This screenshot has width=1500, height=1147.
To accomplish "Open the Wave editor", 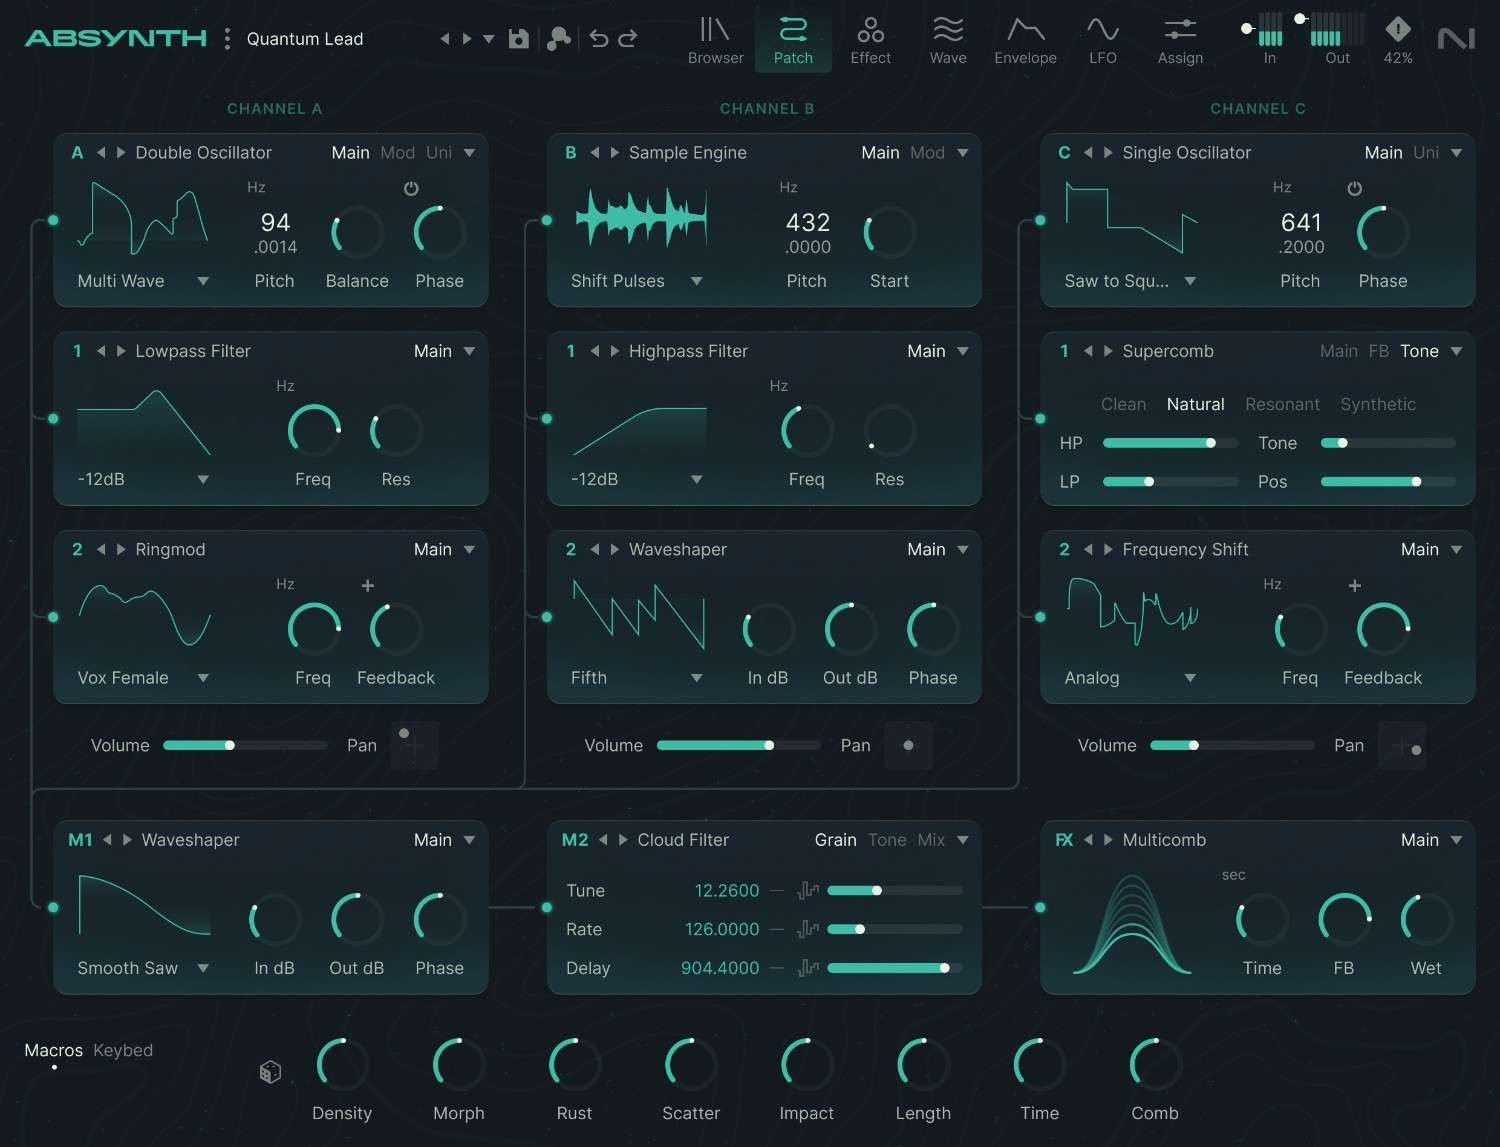I will [x=947, y=40].
